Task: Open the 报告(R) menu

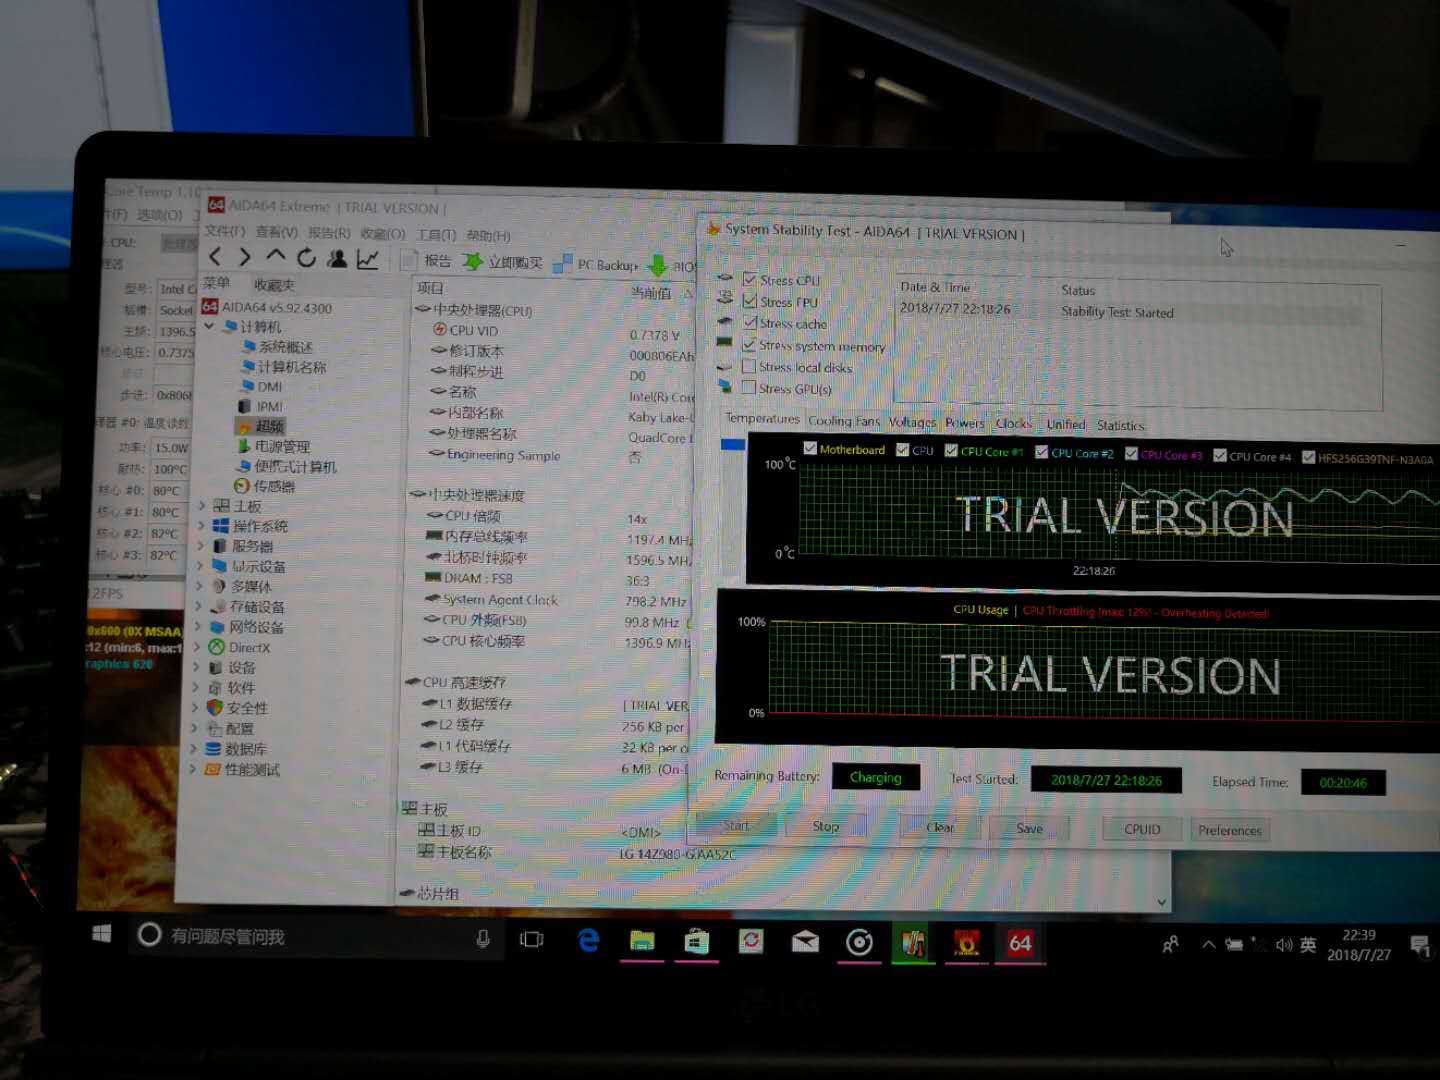Action: tap(329, 233)
